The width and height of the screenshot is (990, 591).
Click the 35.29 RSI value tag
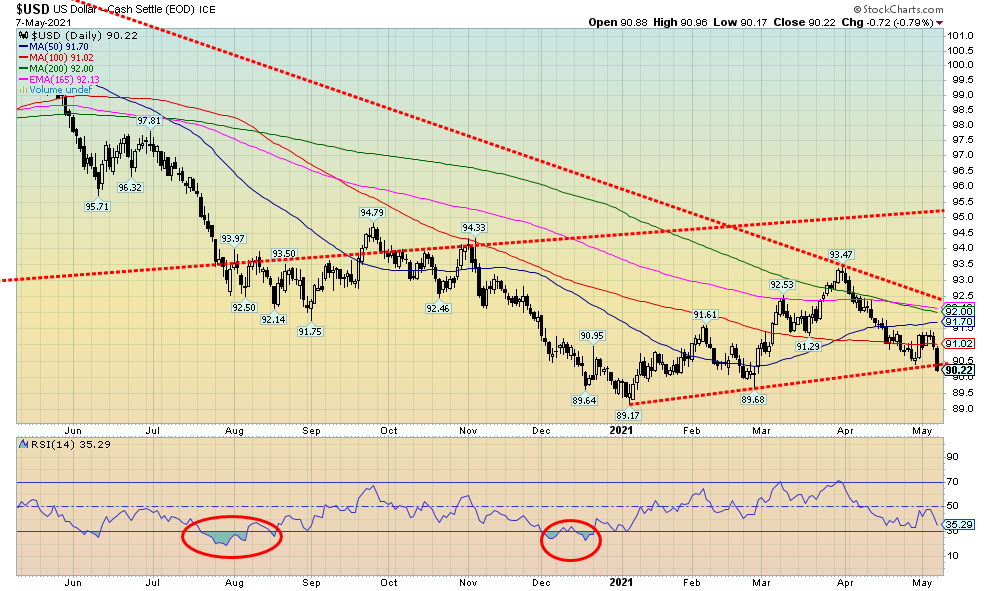click(x=962, y=523)
